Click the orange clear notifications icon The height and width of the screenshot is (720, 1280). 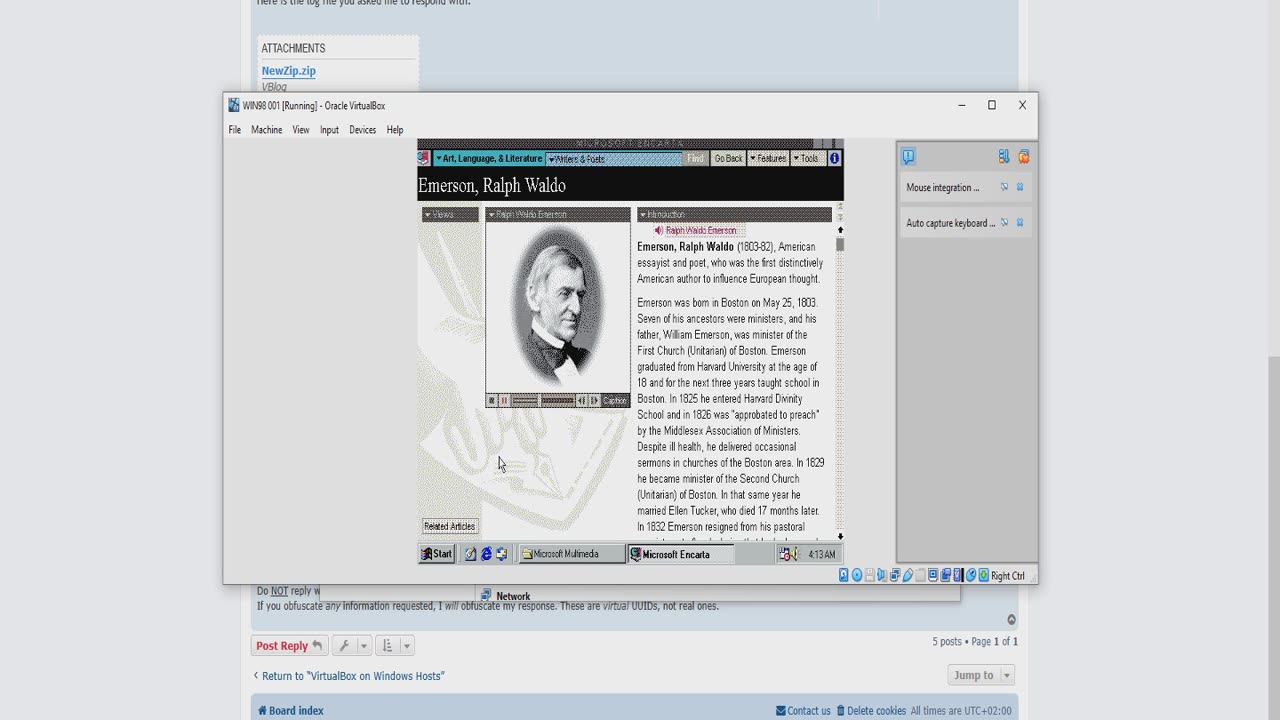(x=1023, y=157)
